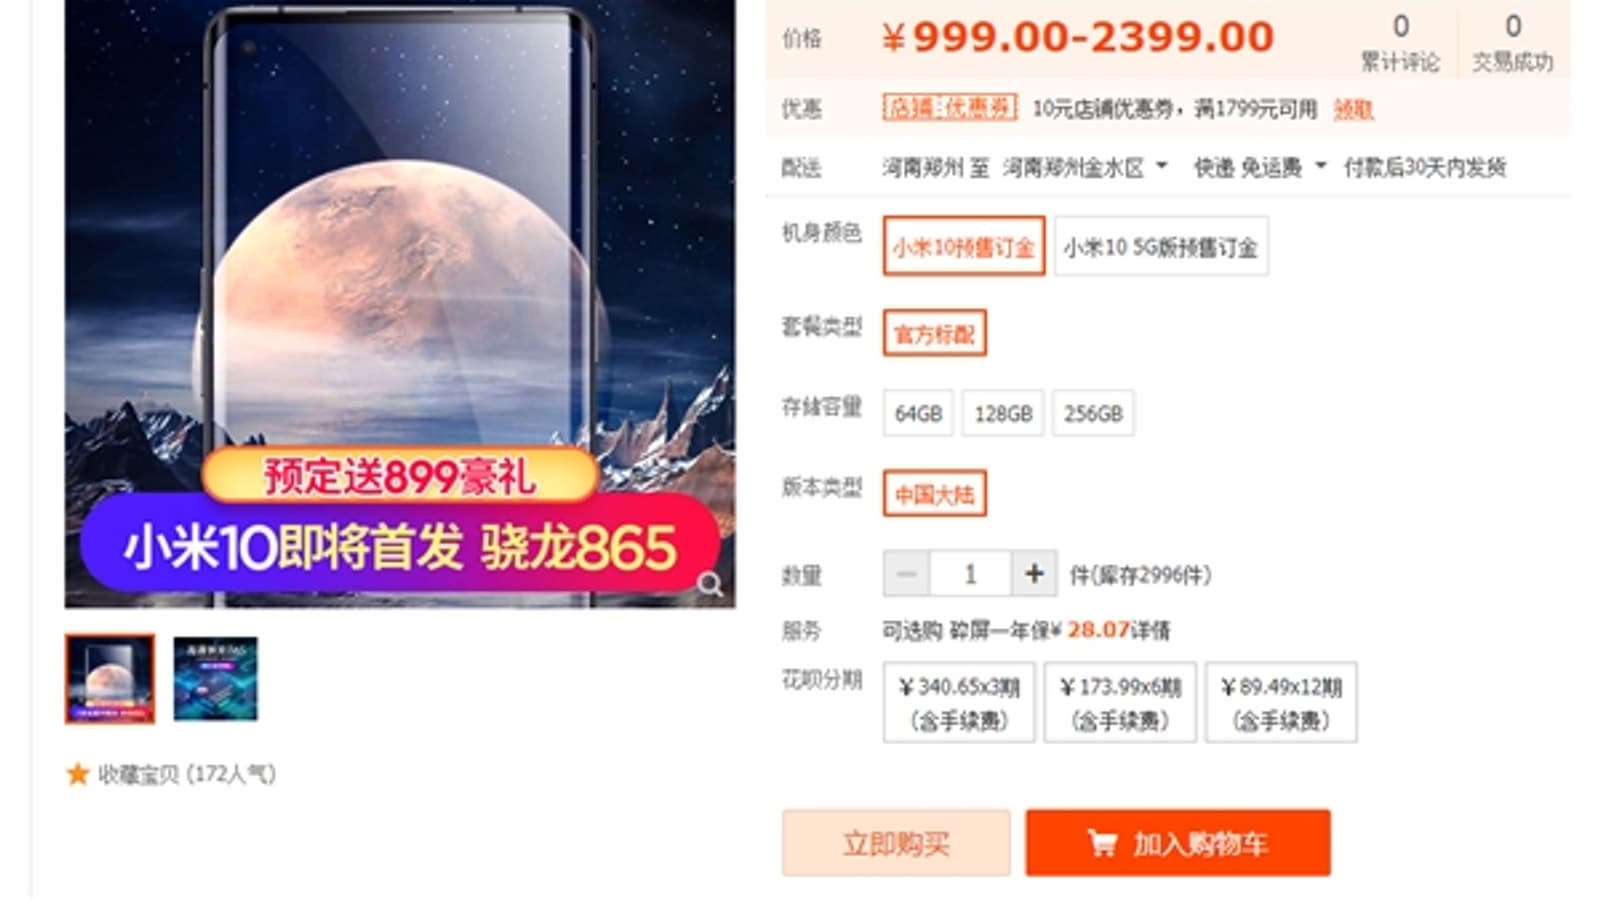
Task: Choose the 256GB storage option
Action: click(x=1093, y=413)
